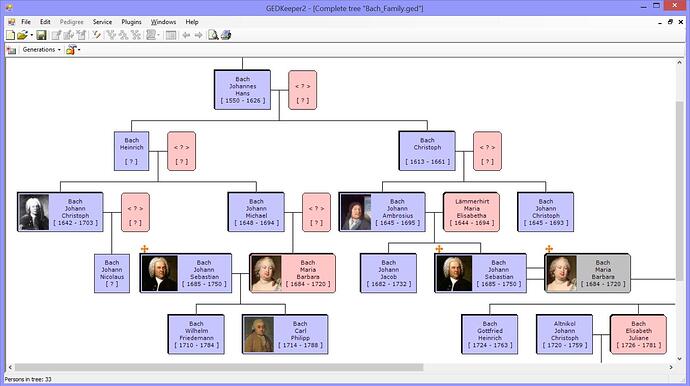Open the Pedigree menu

[x=71, y=22]
